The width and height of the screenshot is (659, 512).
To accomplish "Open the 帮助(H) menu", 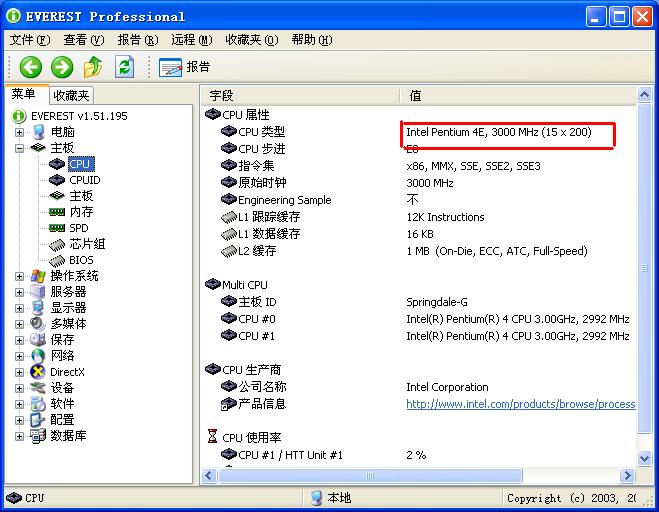I will [x=312, y=40].
